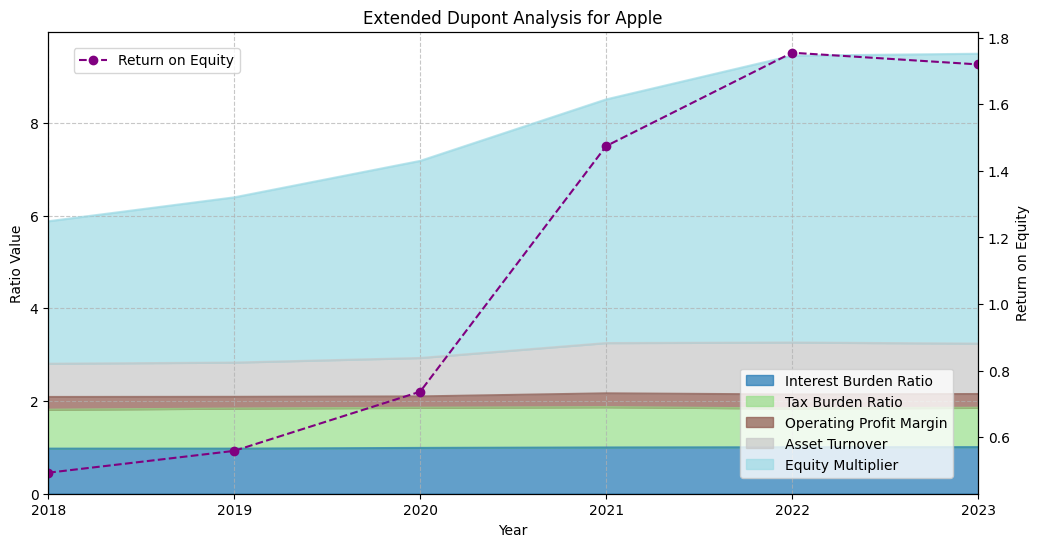Click the Year x-axis title
This screenshot has width=1039, height=547.
pyautogui.click(x=512, y=530)
